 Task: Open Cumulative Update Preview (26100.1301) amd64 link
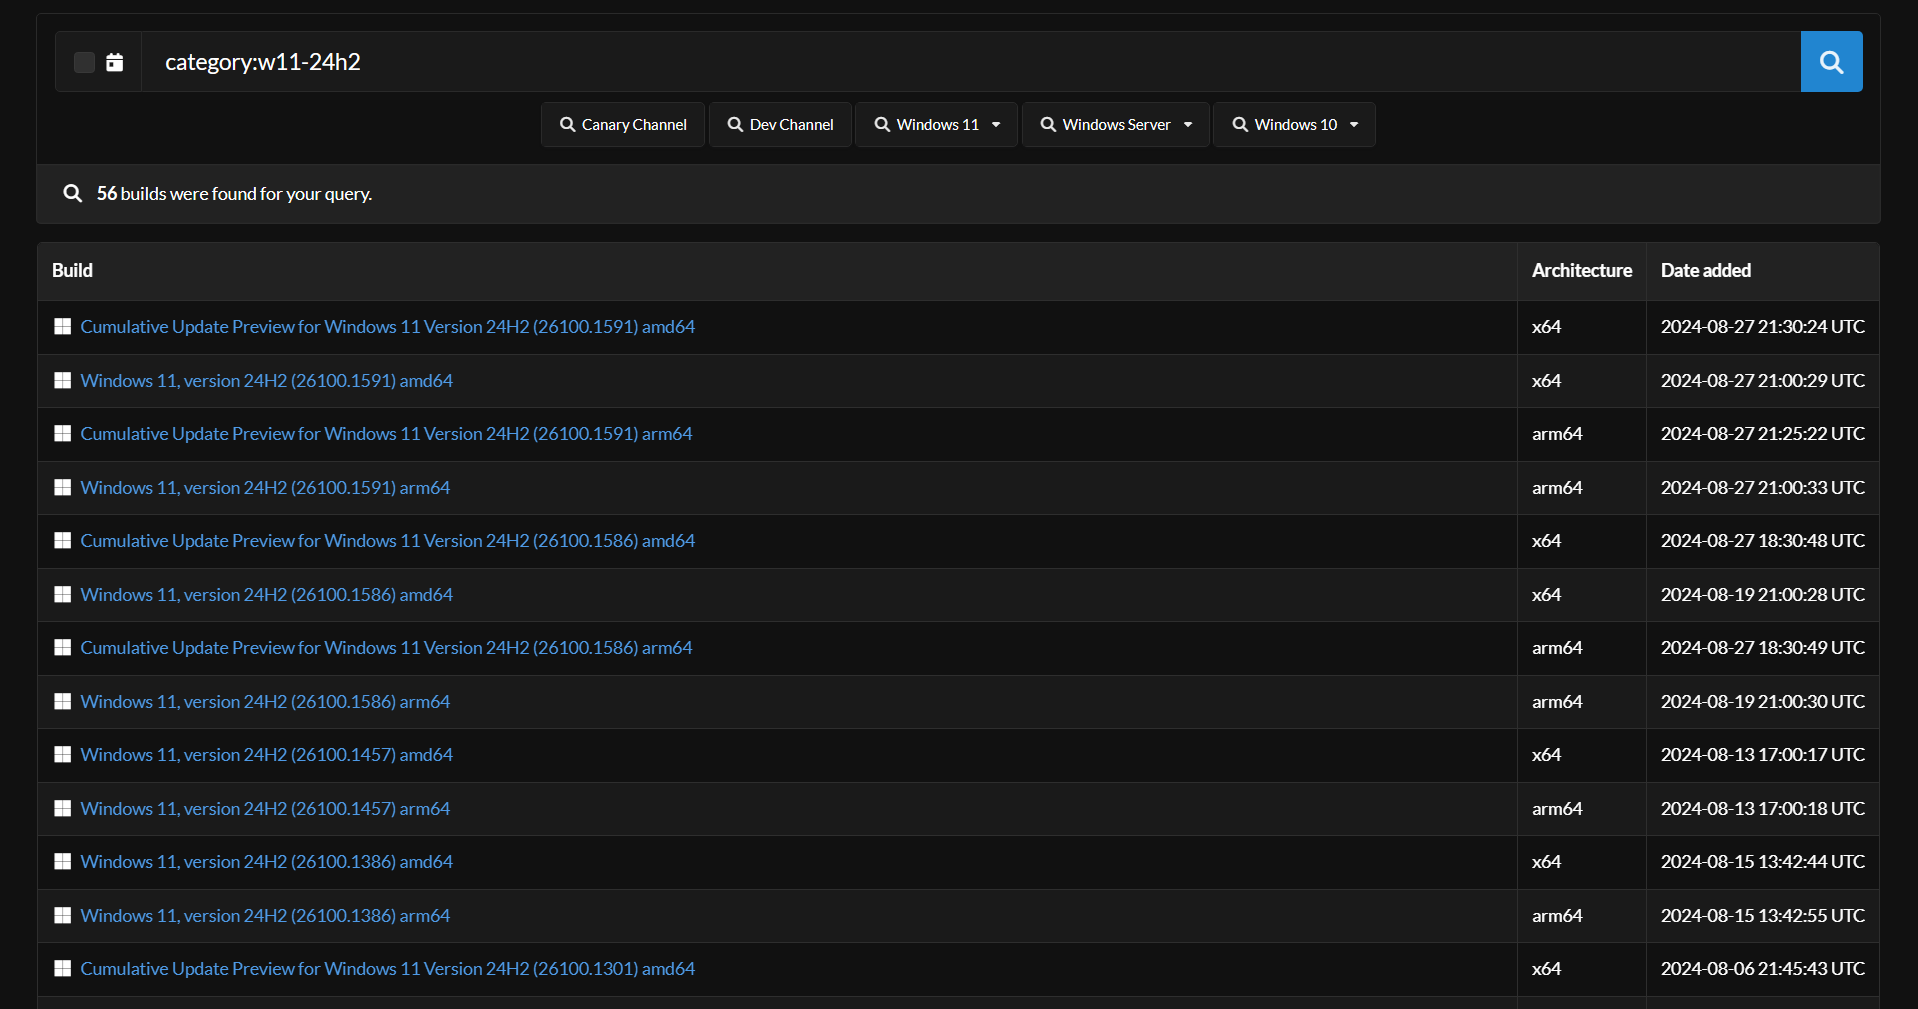click(x=388, y=969)
